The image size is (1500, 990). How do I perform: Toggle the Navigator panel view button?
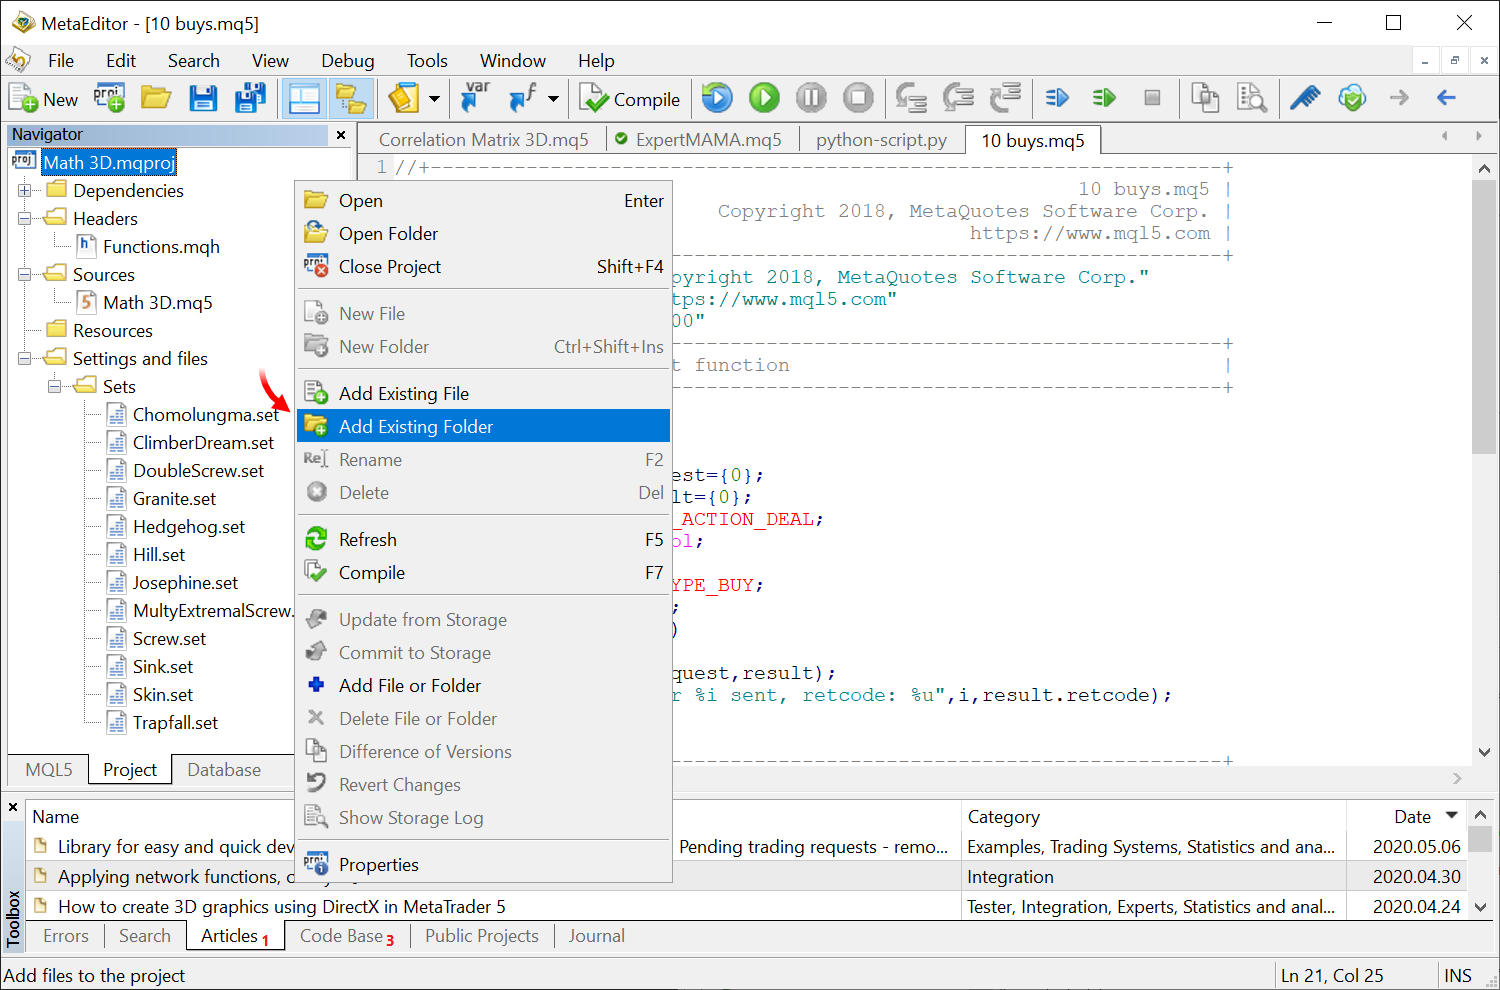304,98
